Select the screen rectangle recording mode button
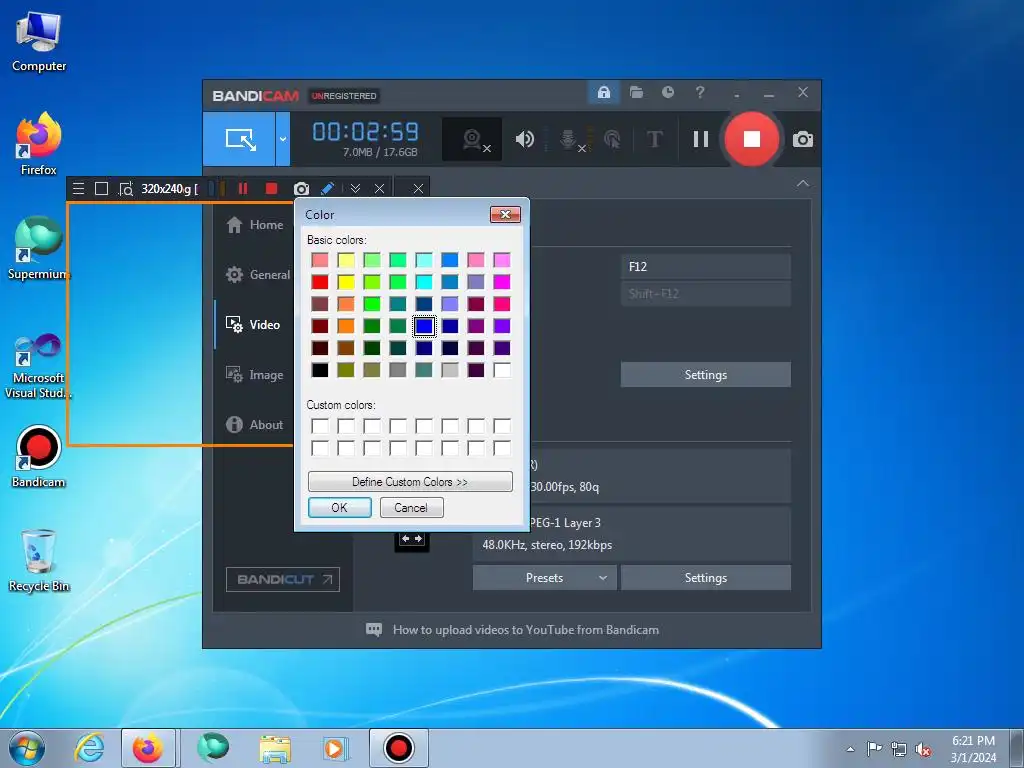1024x768 pixels. 240,138
